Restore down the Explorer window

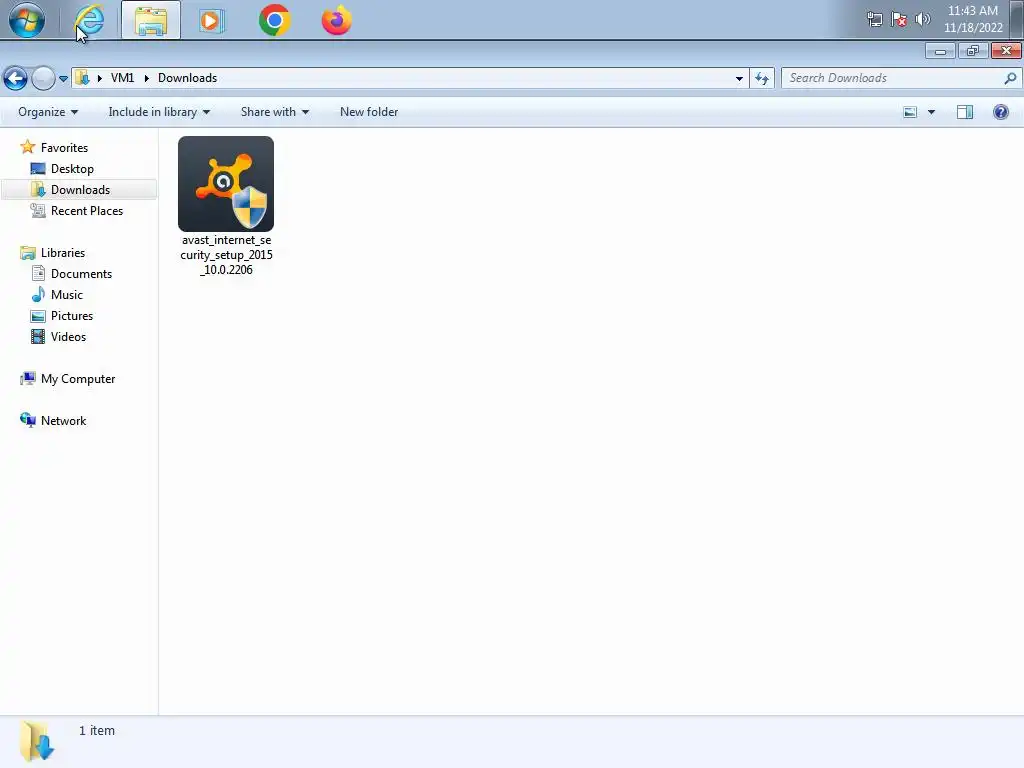973,51
